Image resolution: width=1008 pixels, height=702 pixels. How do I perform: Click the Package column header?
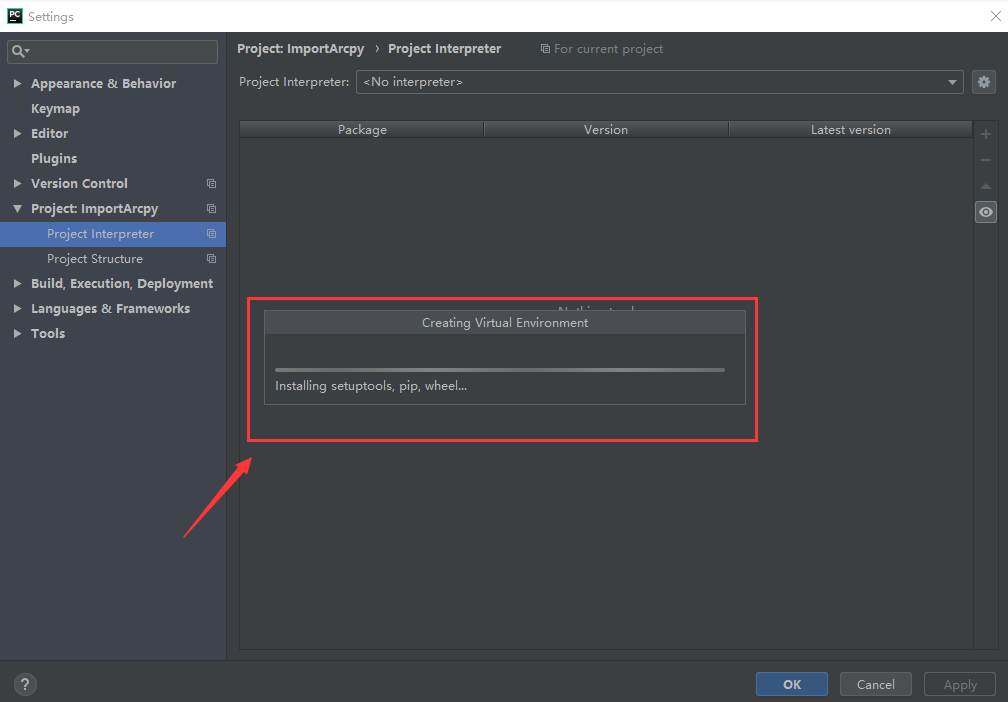pos(362,129)
